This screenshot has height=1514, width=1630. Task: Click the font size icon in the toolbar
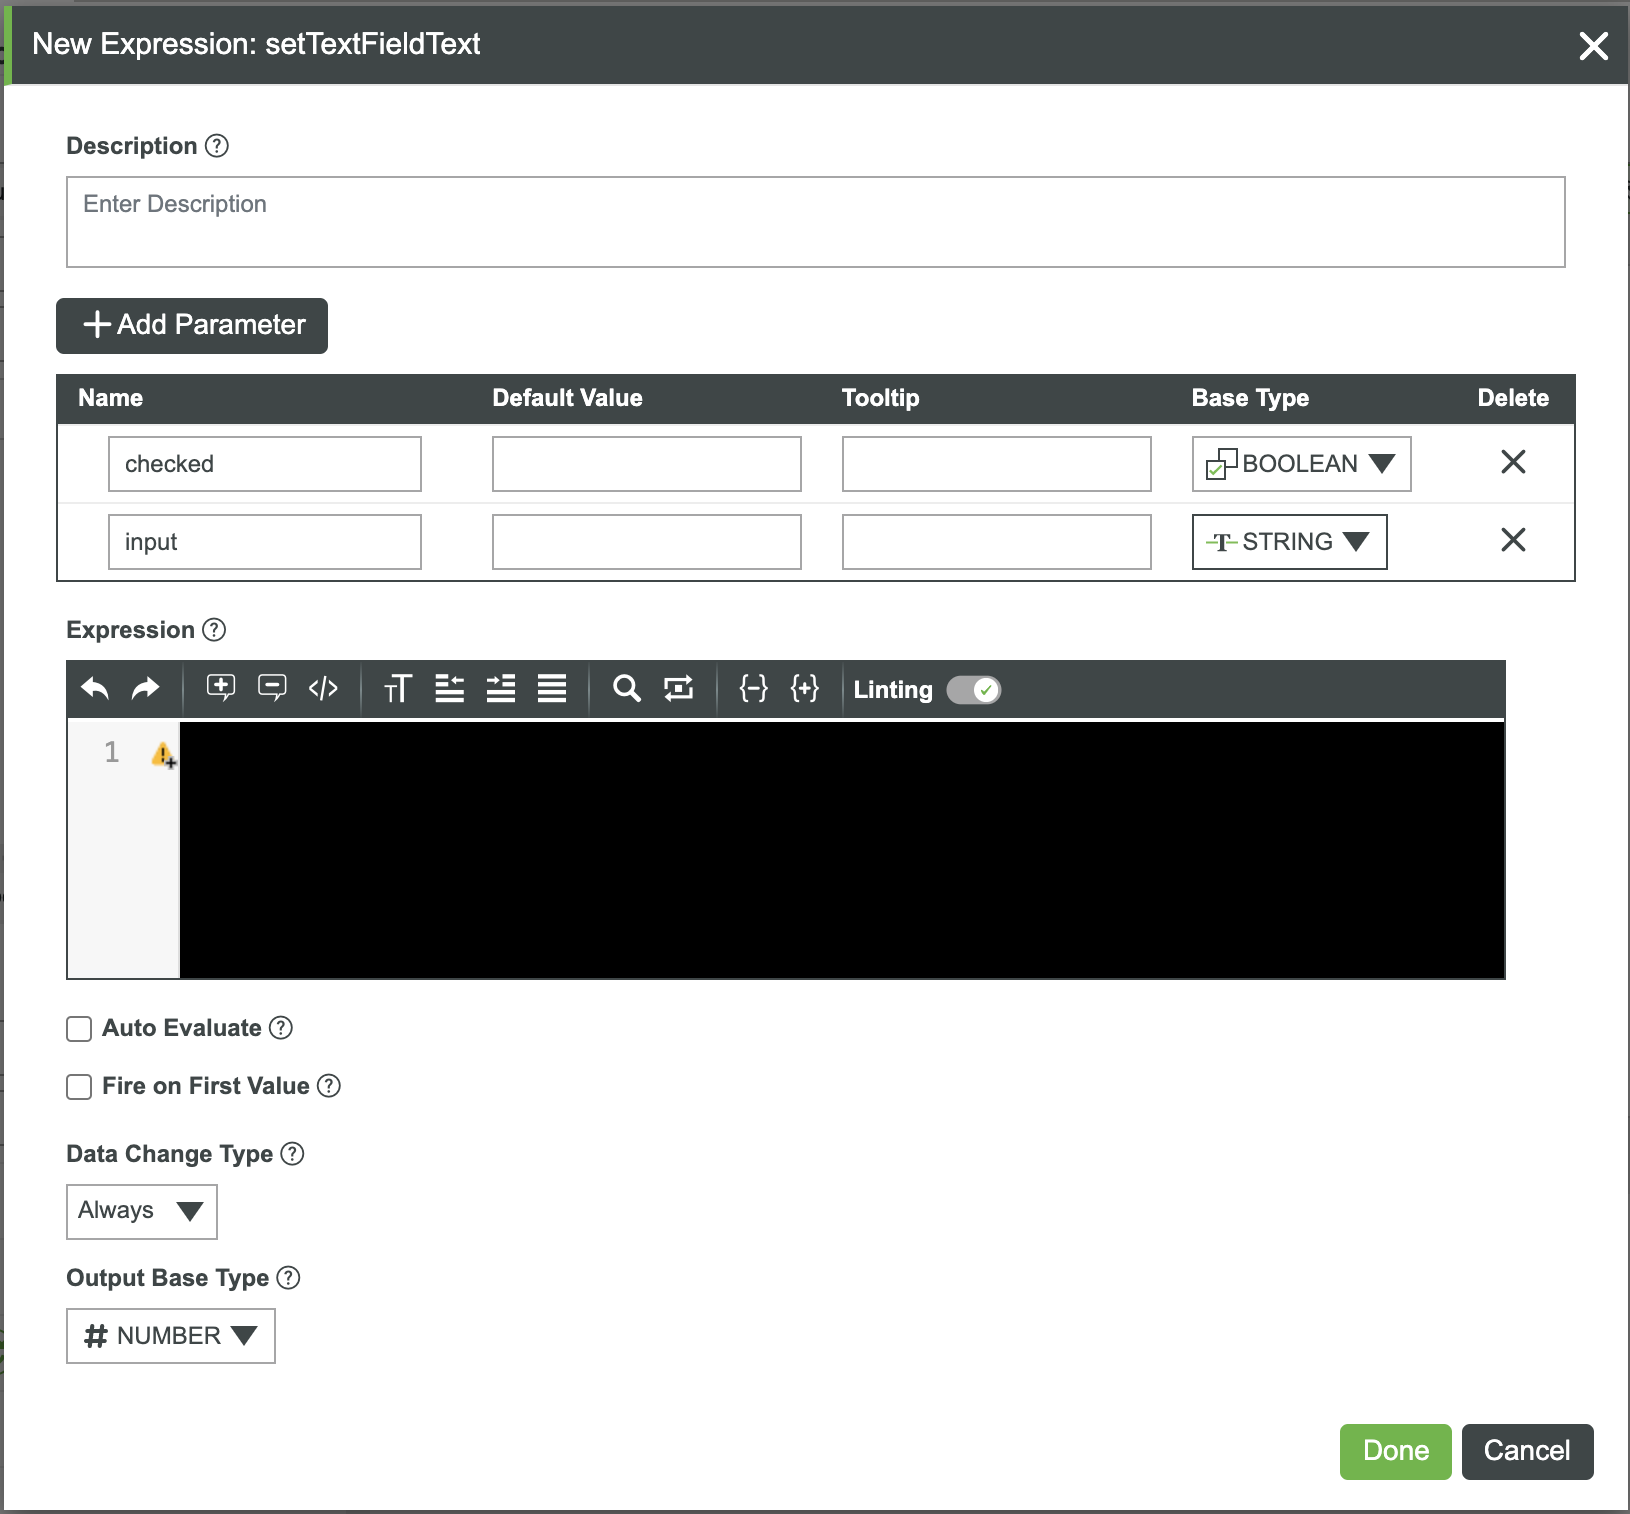(398, 688)
